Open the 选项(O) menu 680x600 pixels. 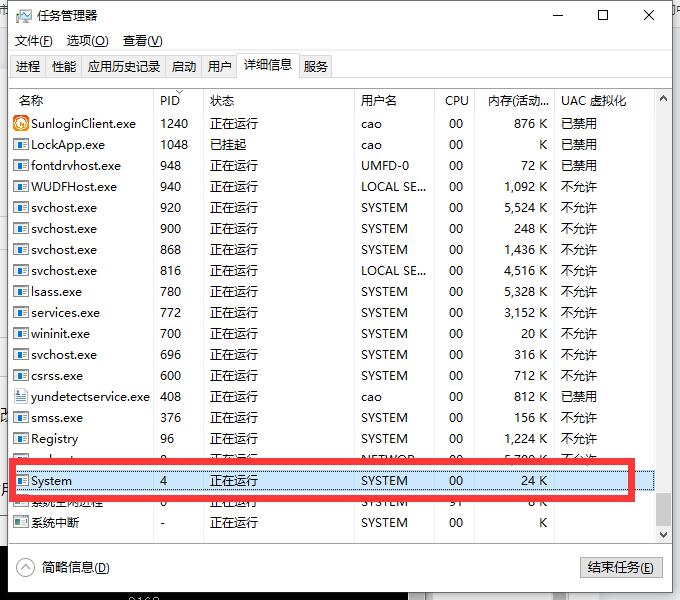pos(88,41)
